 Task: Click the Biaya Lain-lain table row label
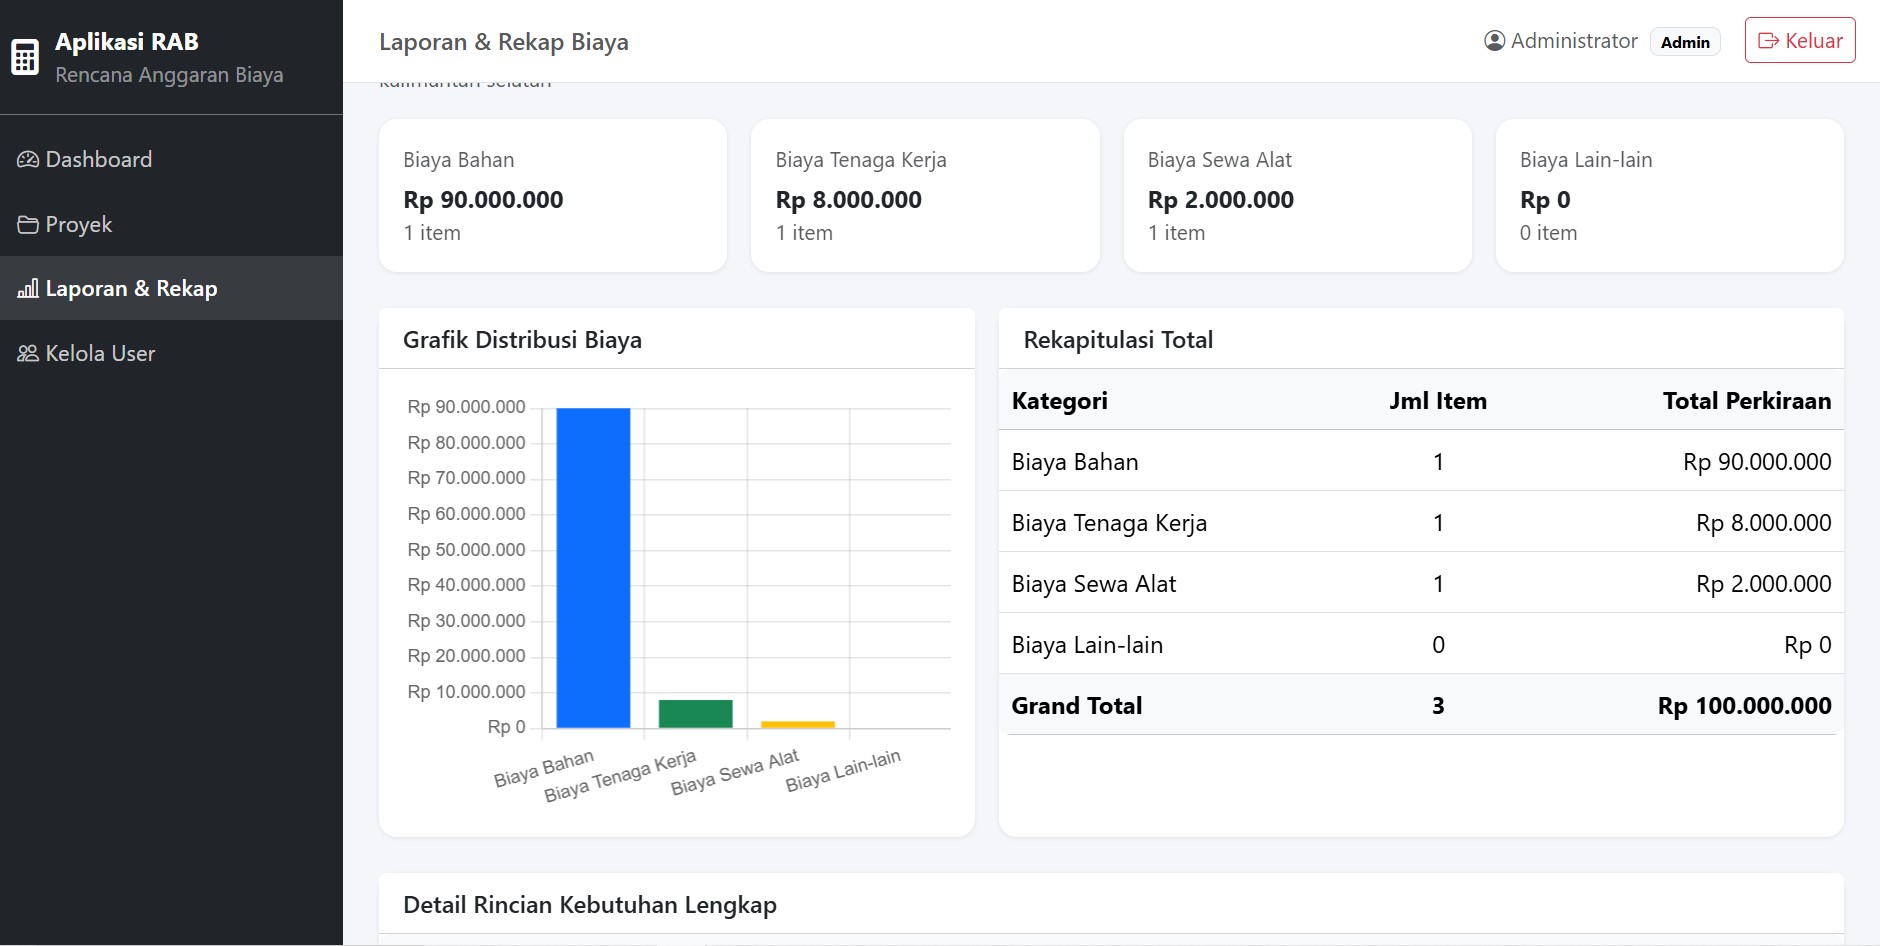pos(1087,645)
